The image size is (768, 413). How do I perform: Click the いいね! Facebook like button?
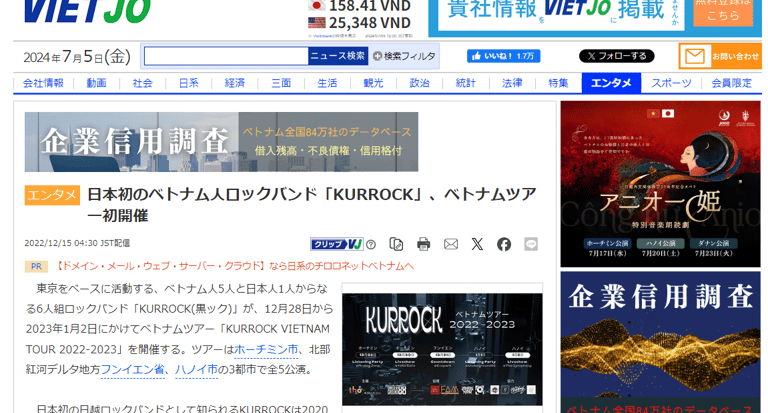(x=504, y=56)
